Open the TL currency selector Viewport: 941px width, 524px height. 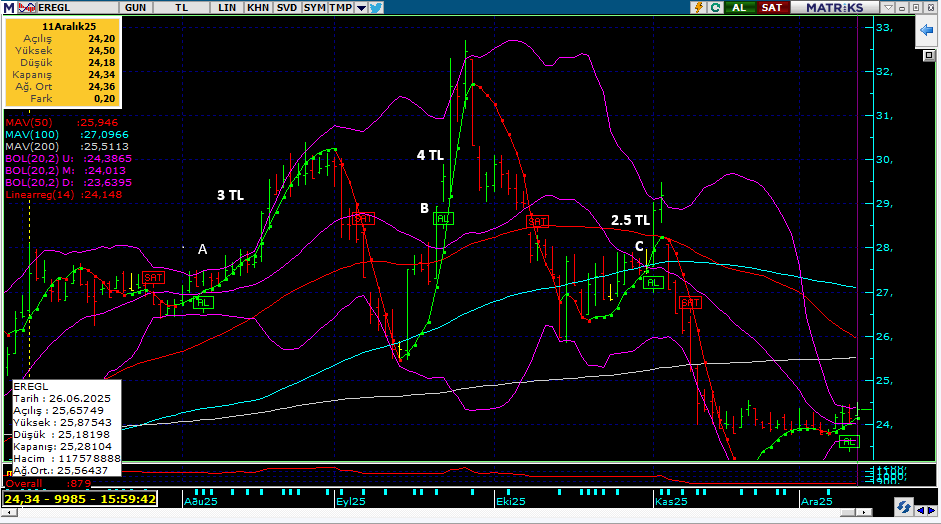tap(181, 7)
